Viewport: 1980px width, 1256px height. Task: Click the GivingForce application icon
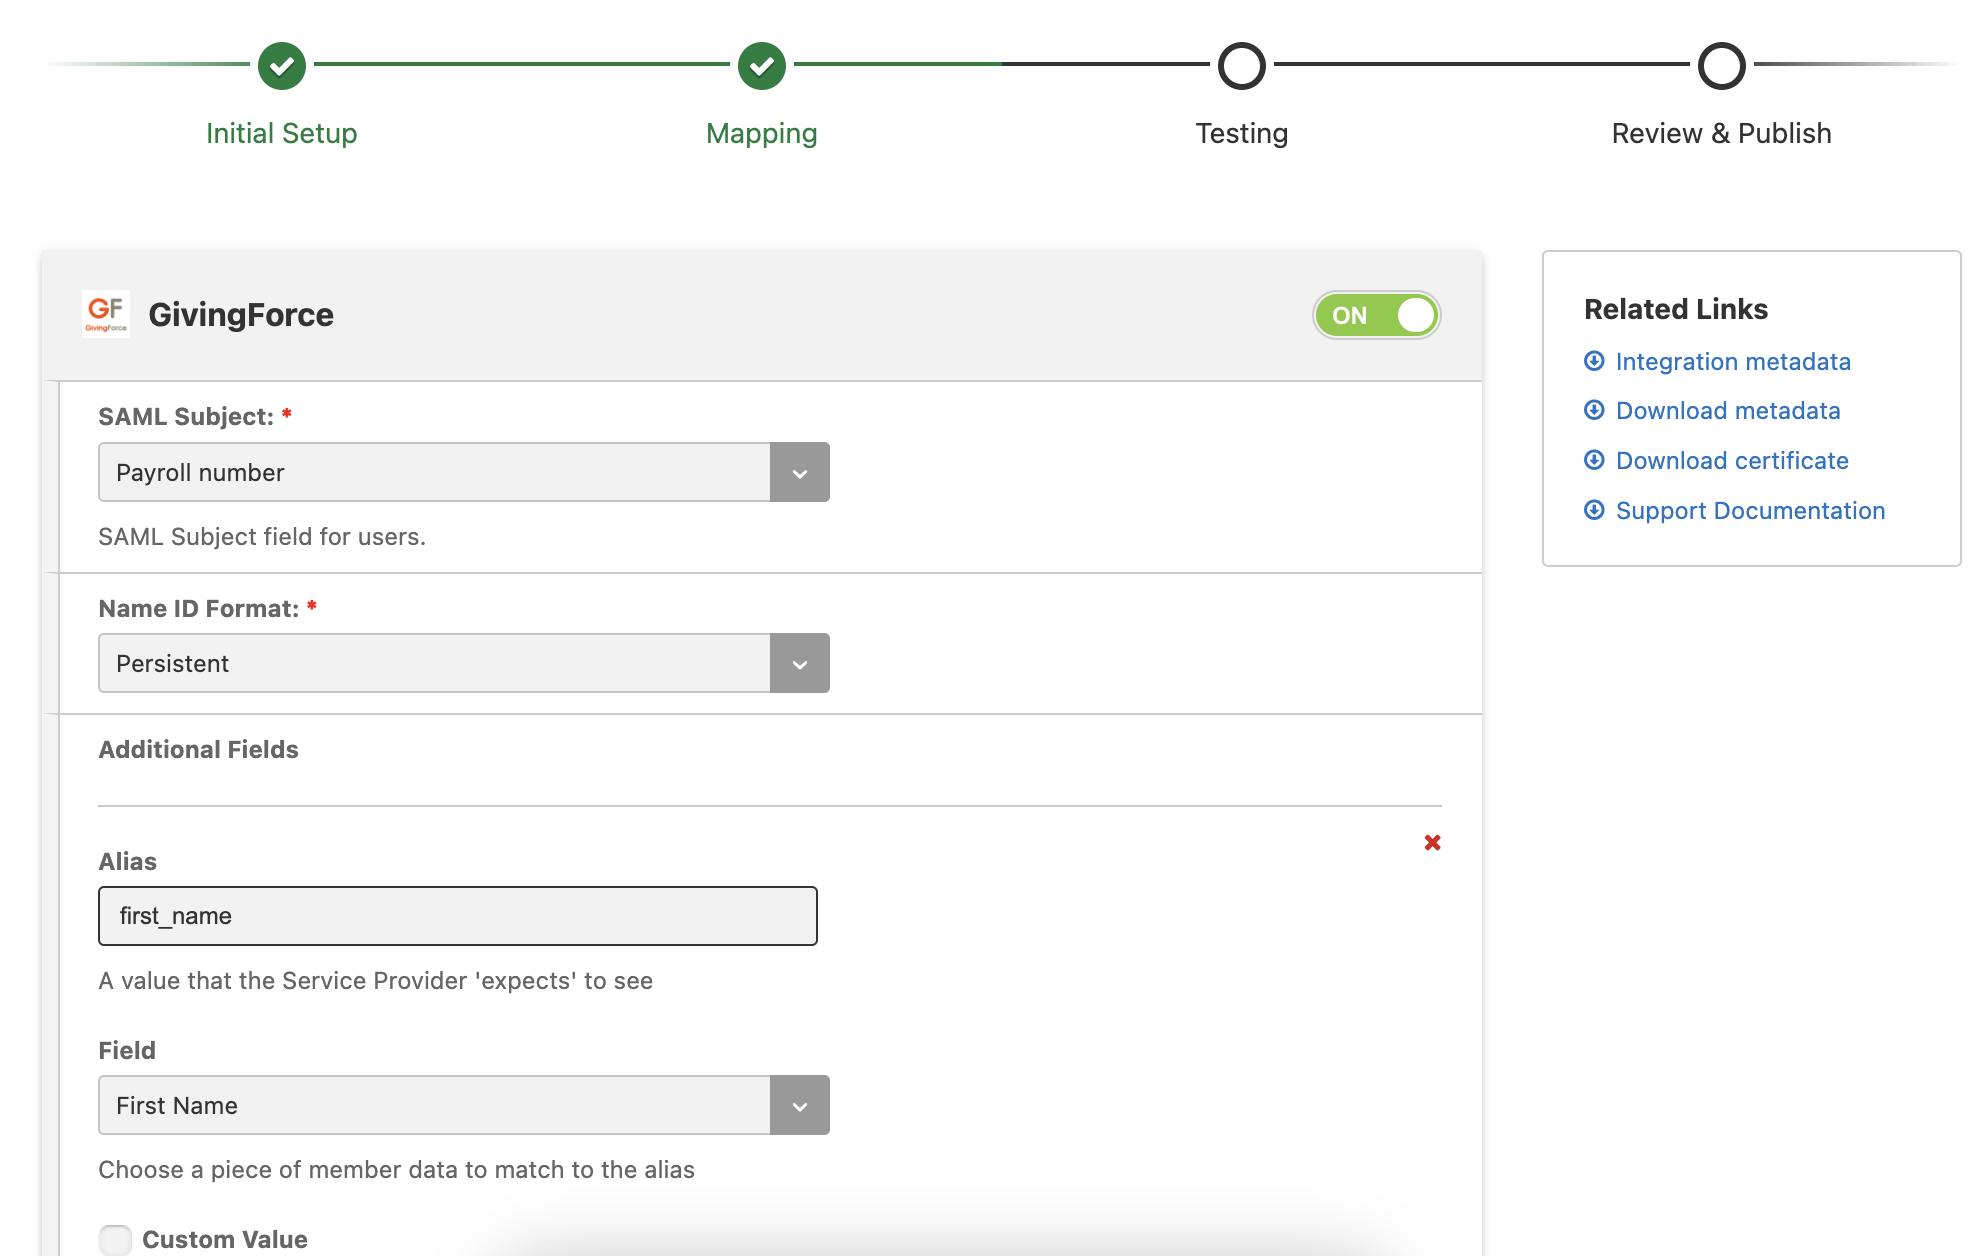click(x=110, y=315)
